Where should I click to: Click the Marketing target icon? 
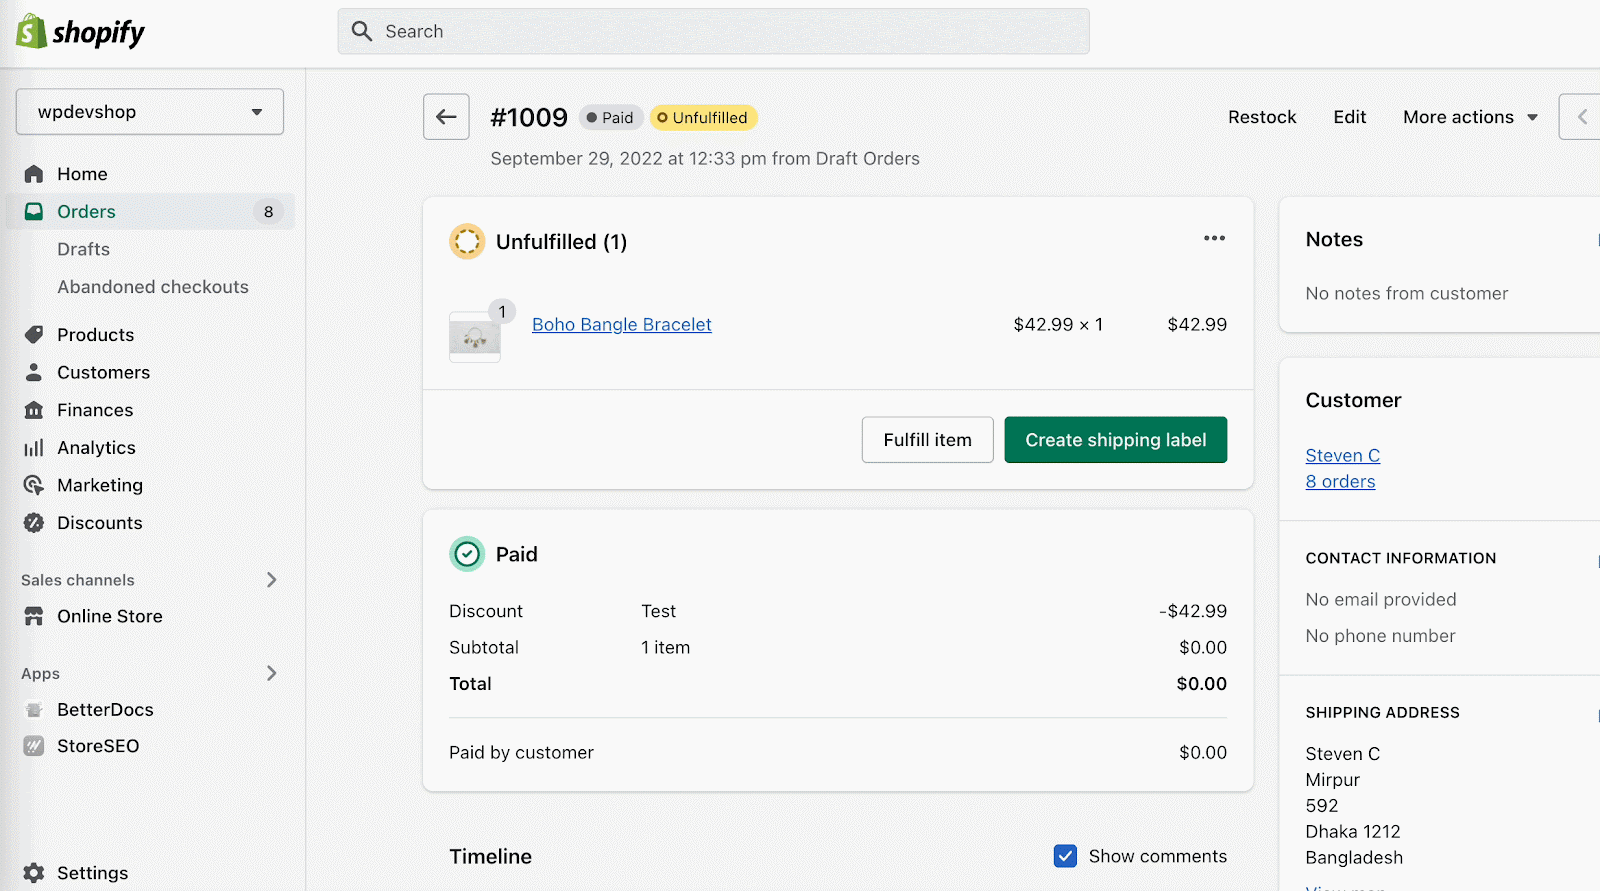34,485
